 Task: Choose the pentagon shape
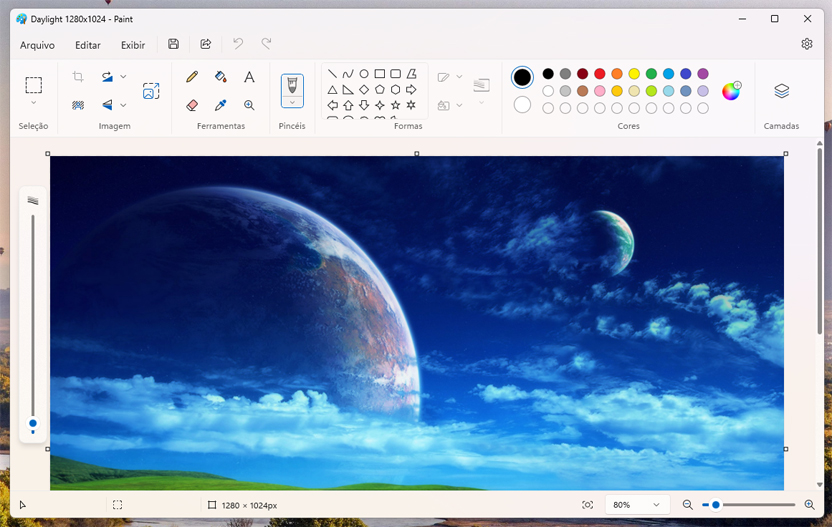(379, 90)
